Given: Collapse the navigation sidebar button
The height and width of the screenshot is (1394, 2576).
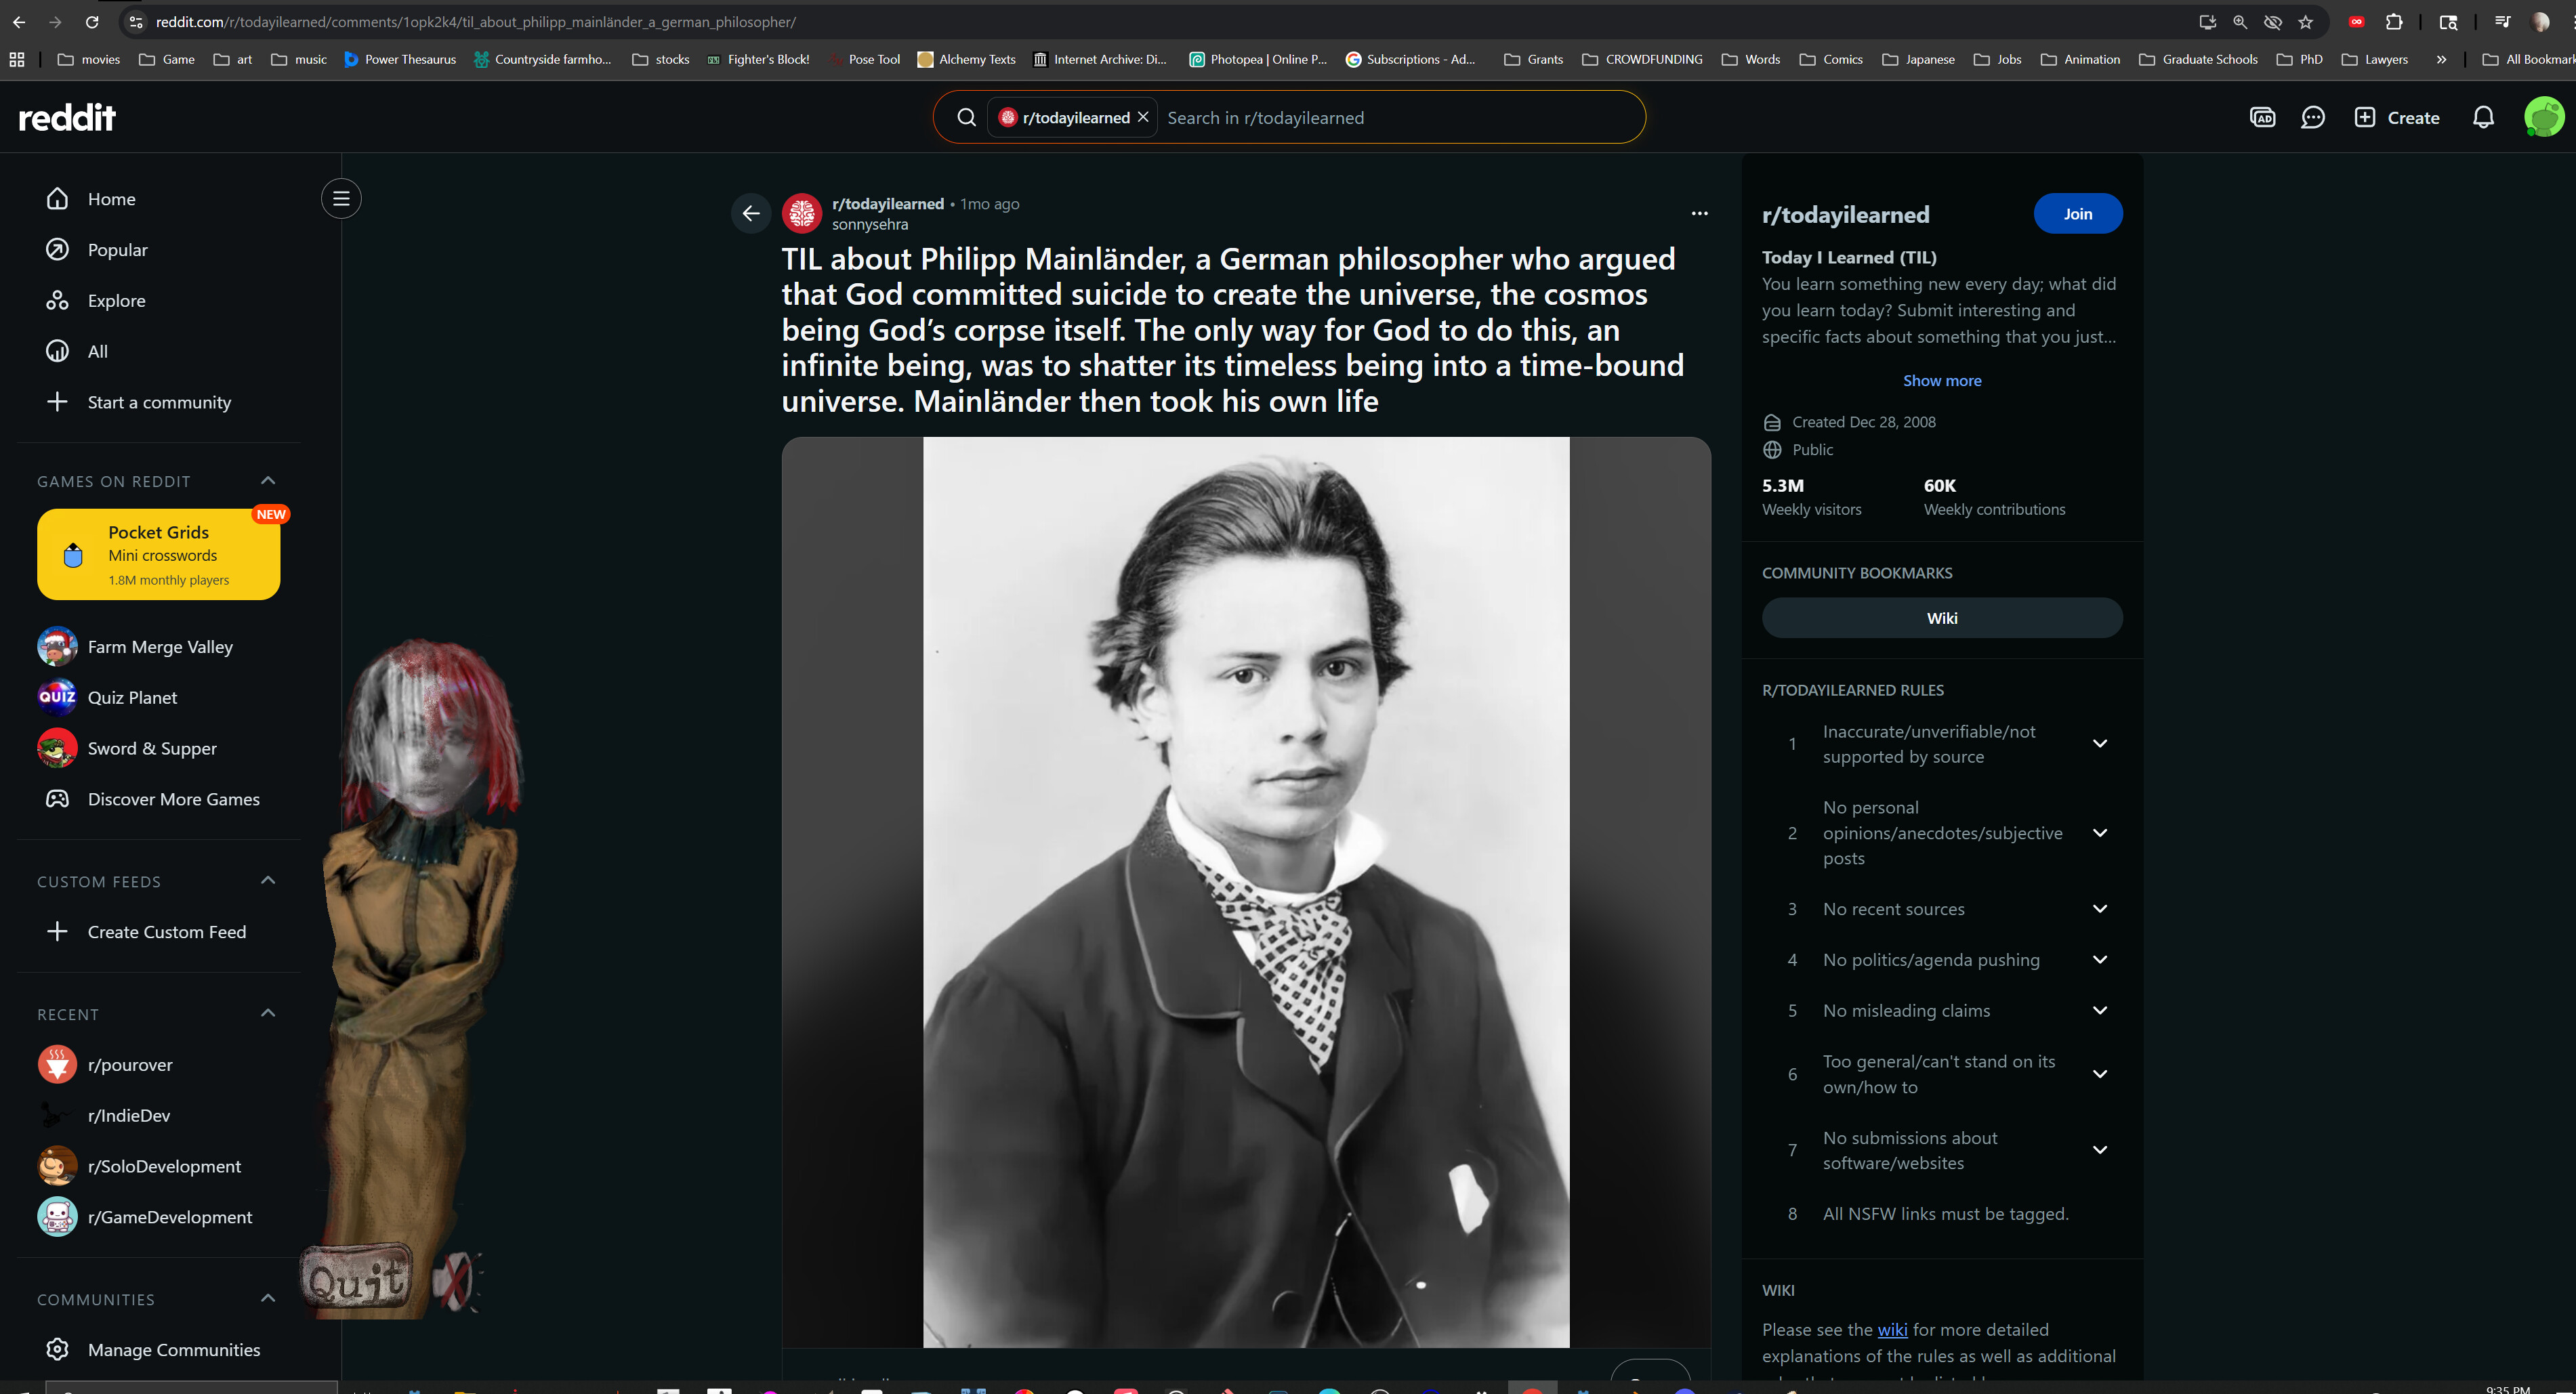Looking at the screenshot, I should point(341,199).
